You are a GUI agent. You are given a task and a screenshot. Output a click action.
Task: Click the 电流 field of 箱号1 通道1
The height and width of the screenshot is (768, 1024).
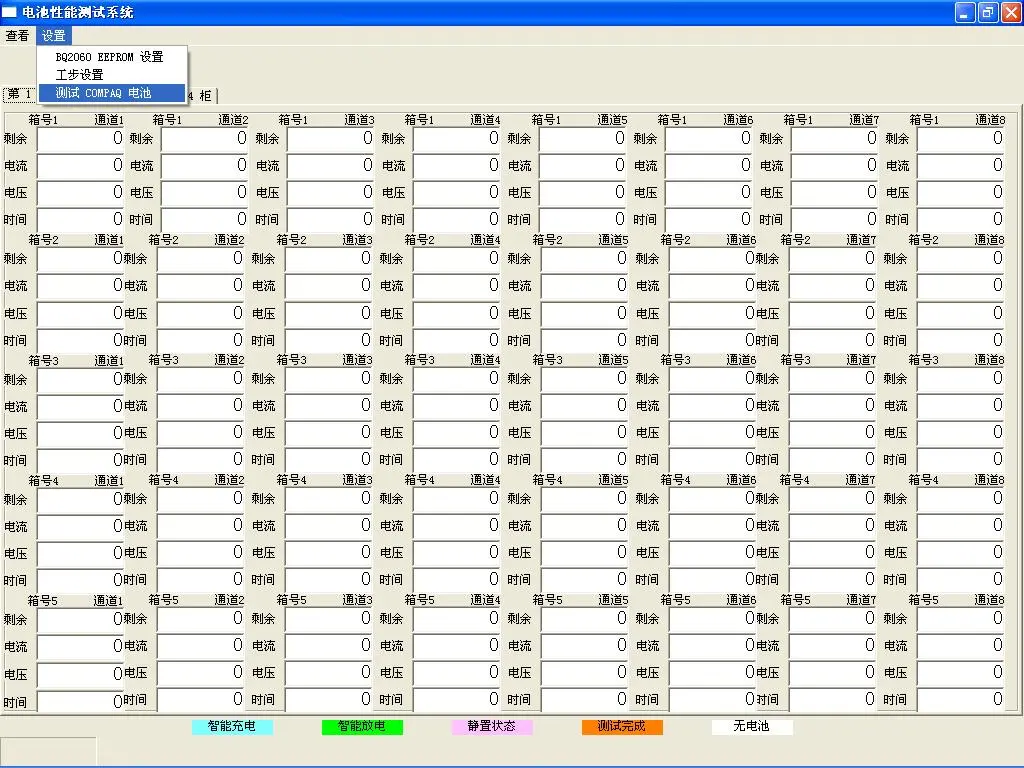(80, 165)
